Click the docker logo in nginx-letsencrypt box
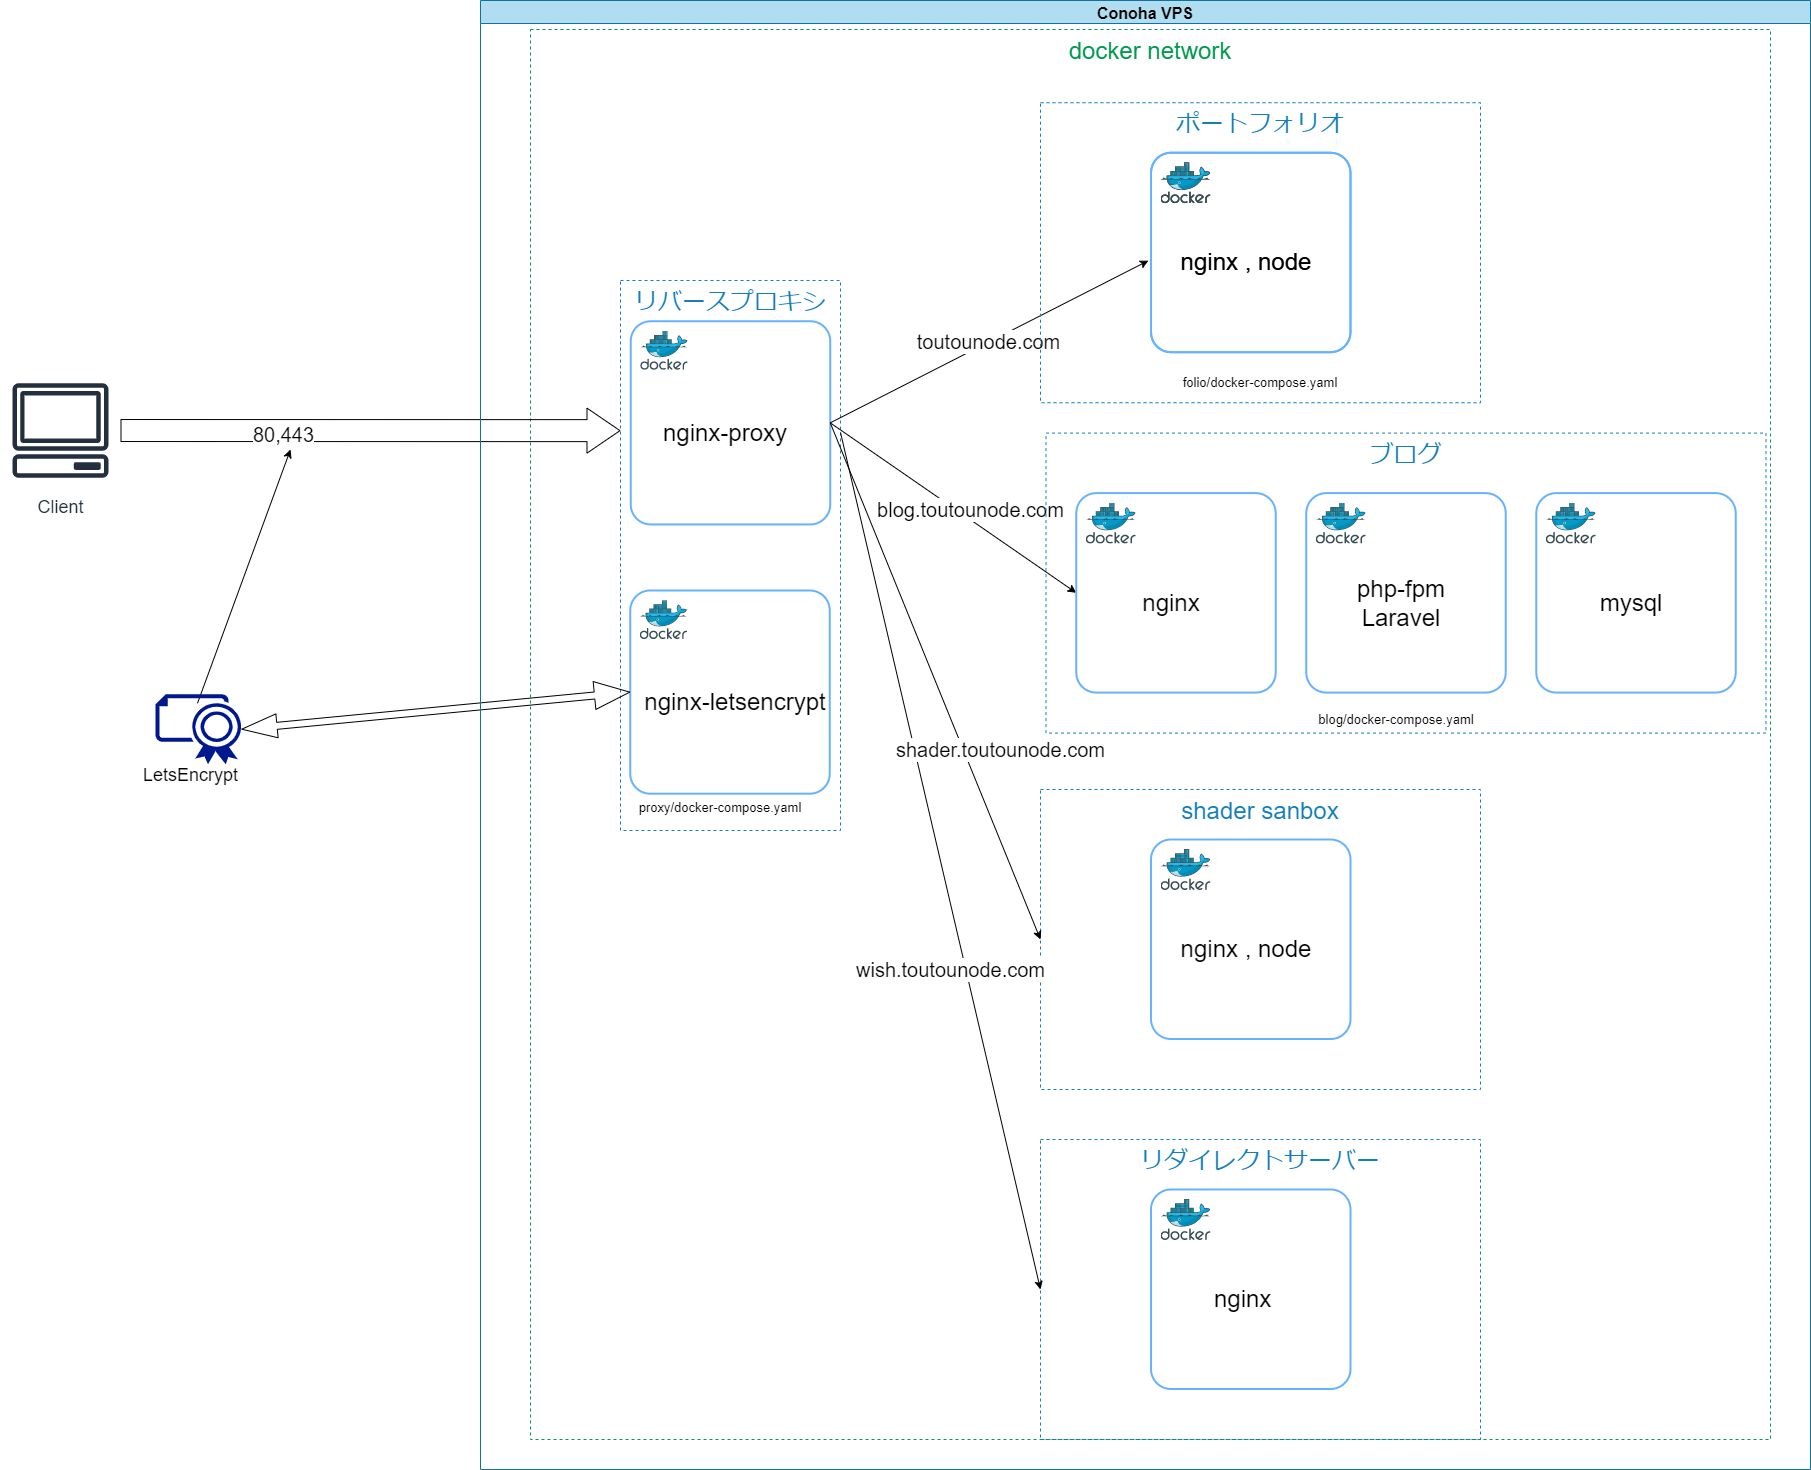The height and width of the screenshot is (1470, 1811). [663, 621]
